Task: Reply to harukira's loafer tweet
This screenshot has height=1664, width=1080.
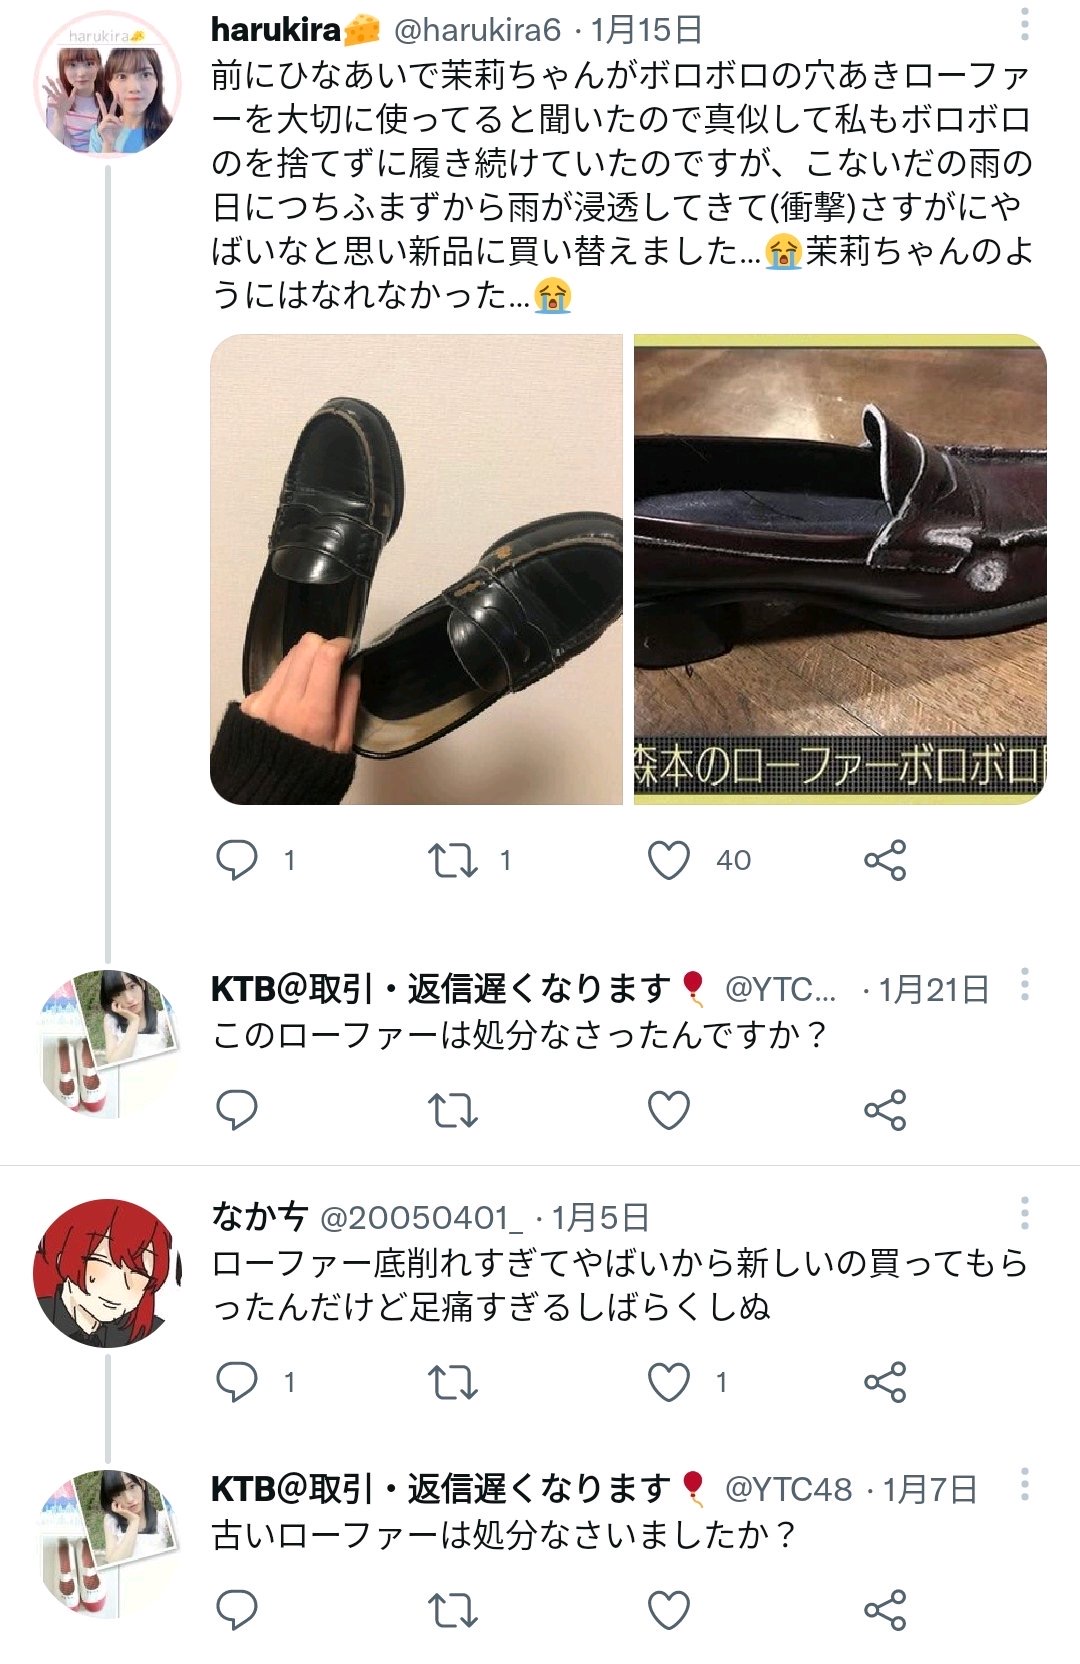Action: point(237,860)
